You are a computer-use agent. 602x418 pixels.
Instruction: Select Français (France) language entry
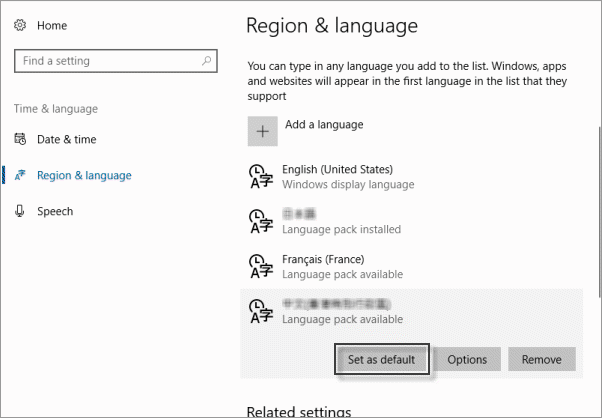[412, 266]
